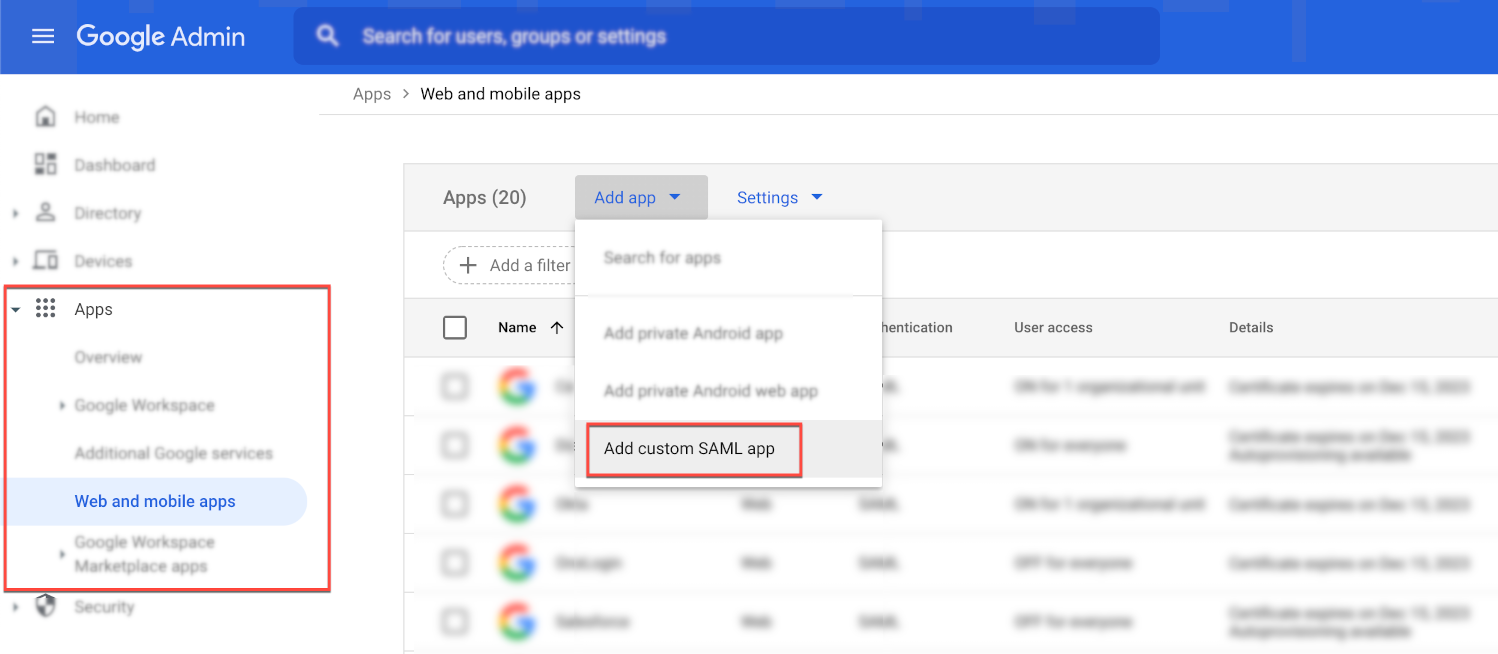Click the Apps grid icon
The height and width of the screenshot is (654, 1498).
46,309
